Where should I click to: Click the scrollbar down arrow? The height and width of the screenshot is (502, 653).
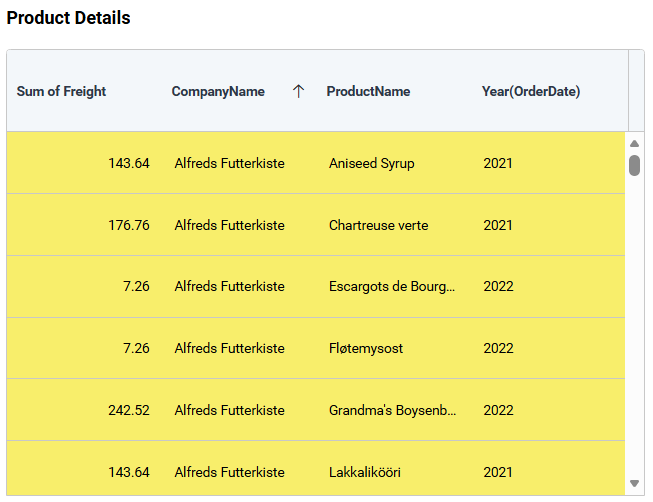(x=634, y=484)
